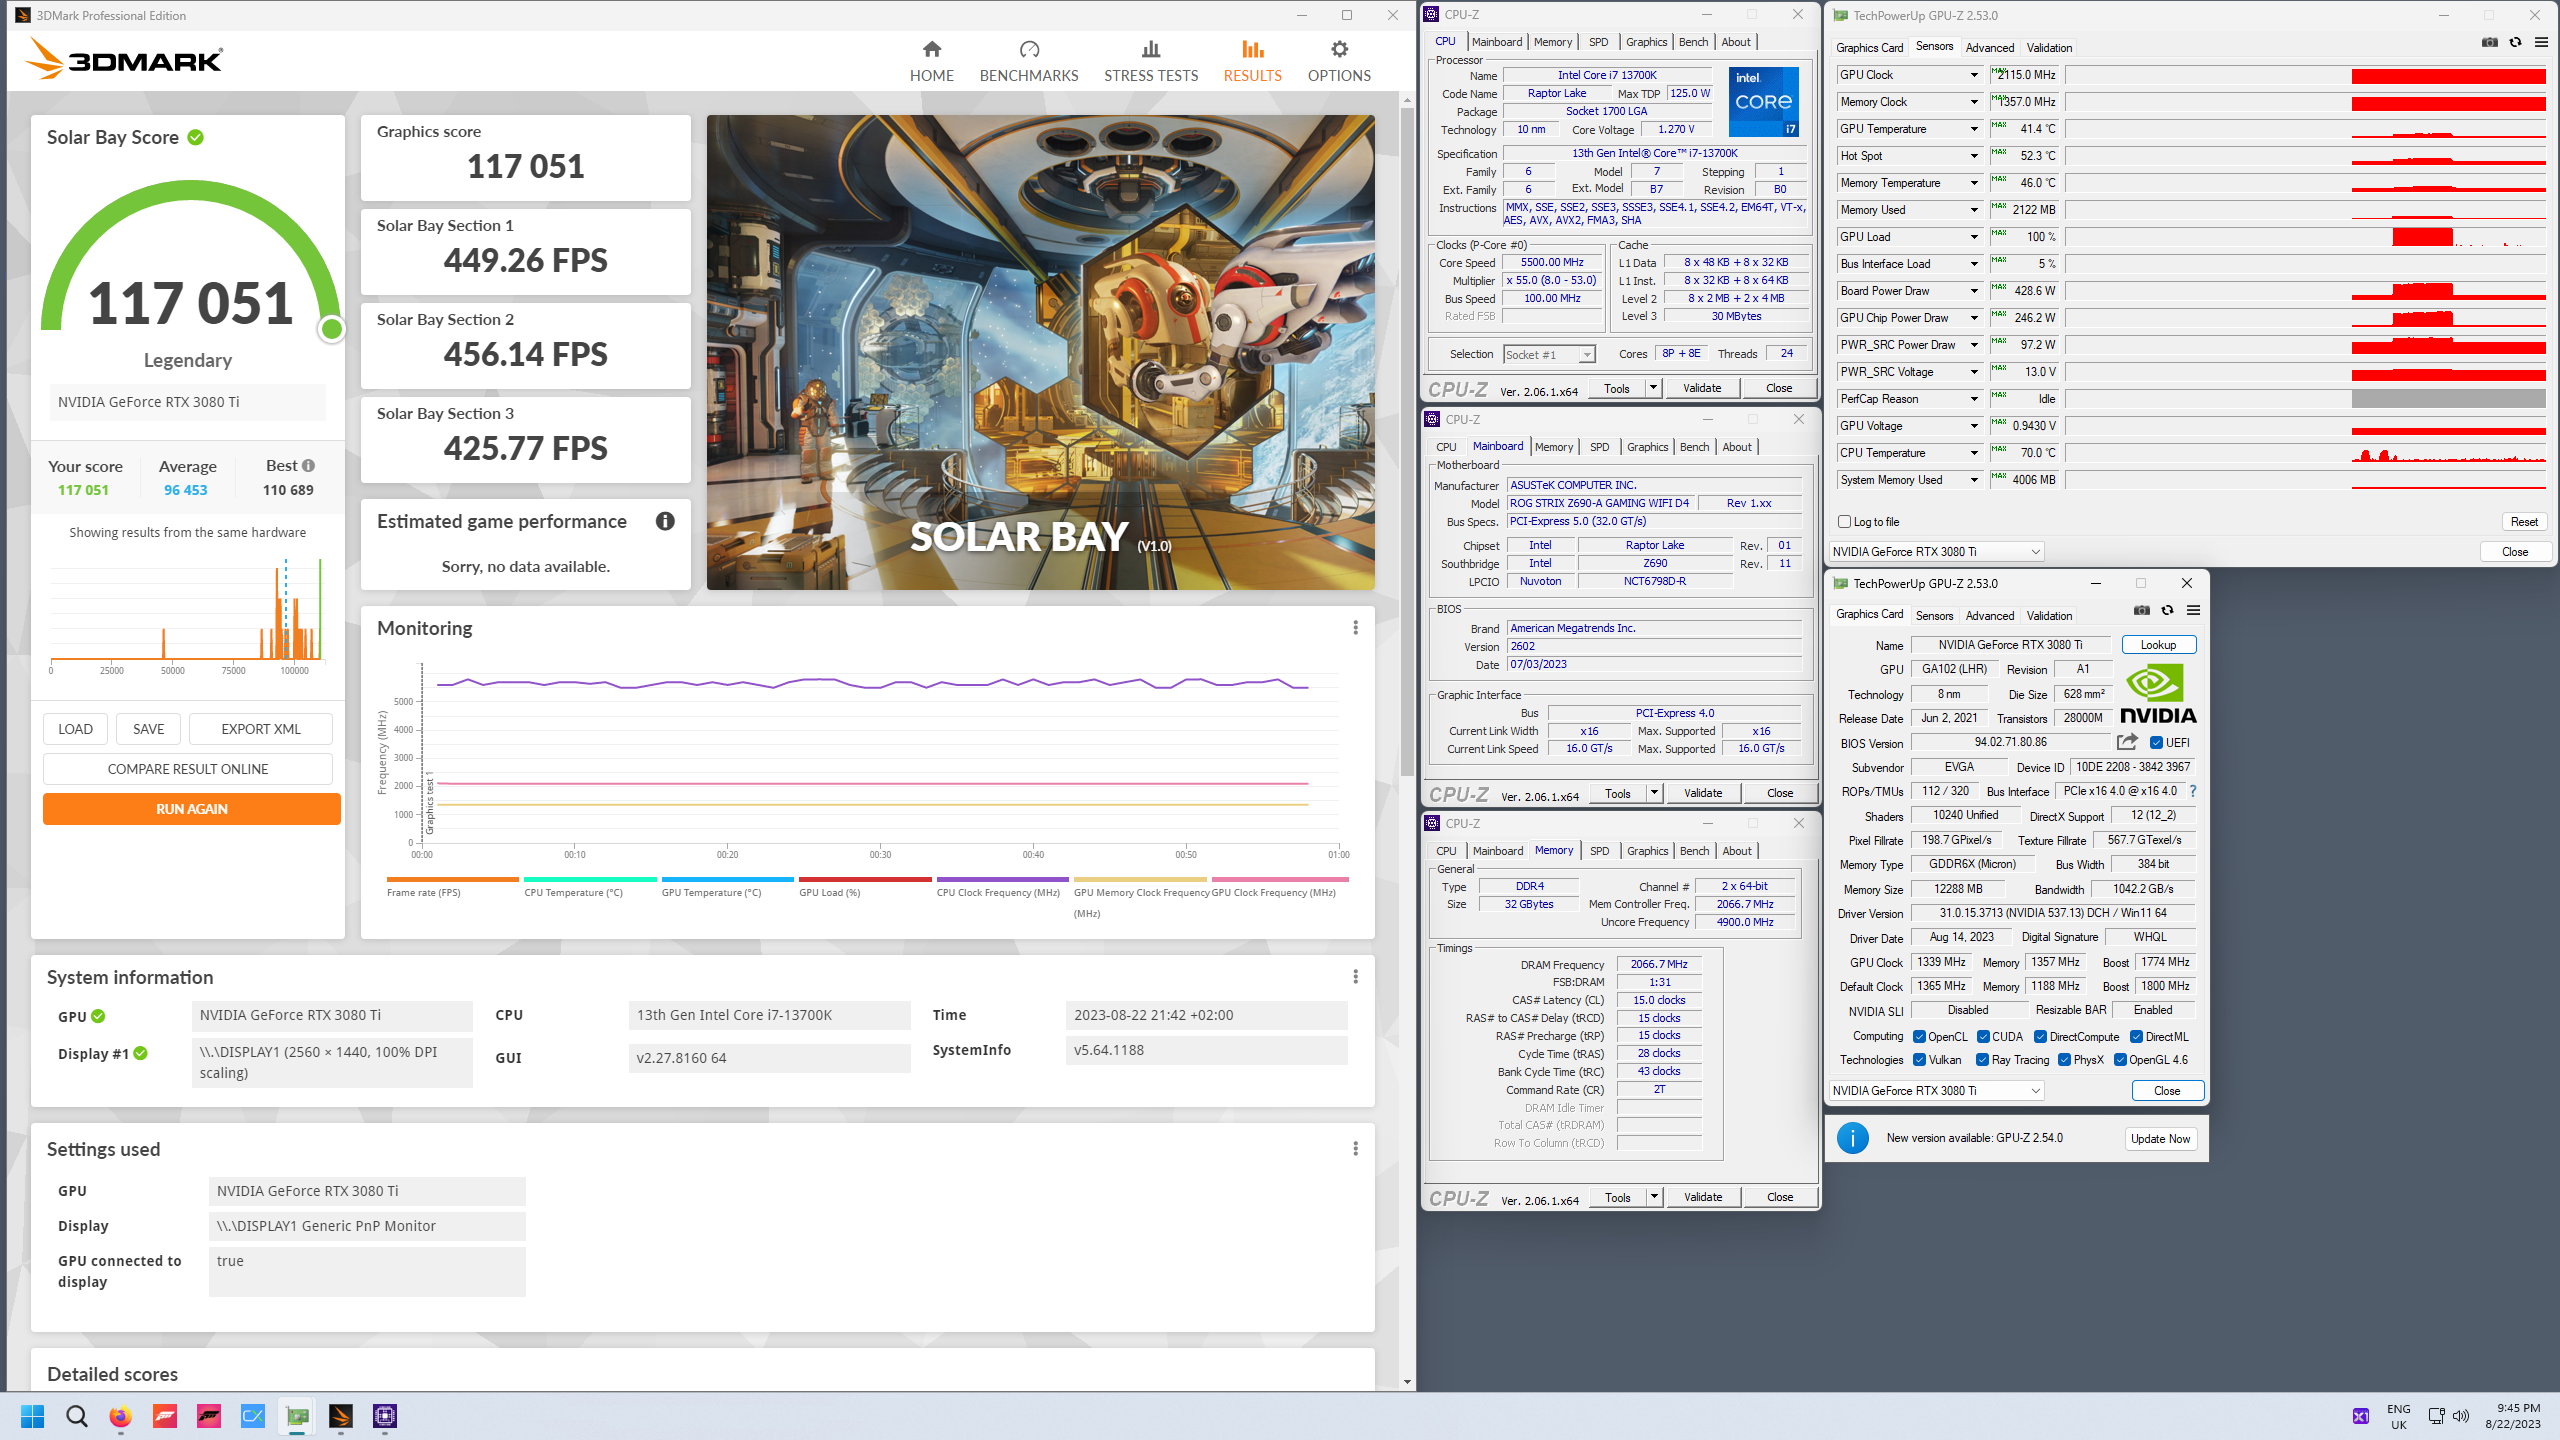This screenshot has width=2560, height=1440.
Task: Expand the Board Power Draw sensor dropdown
Action: [1974, 291]
